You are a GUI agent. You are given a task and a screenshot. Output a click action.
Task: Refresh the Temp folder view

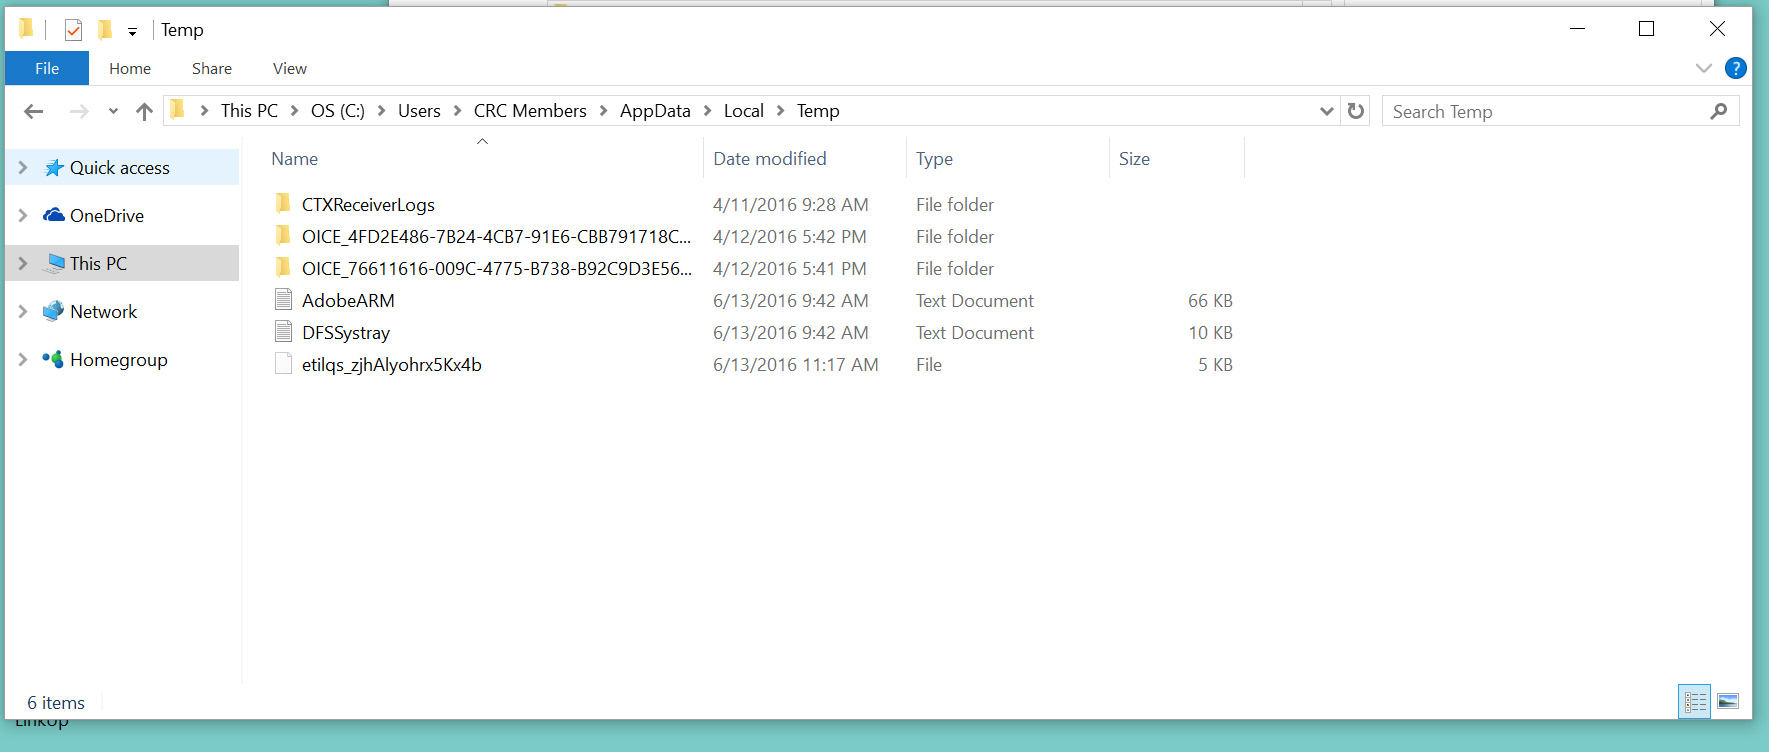coord(1355,111)
